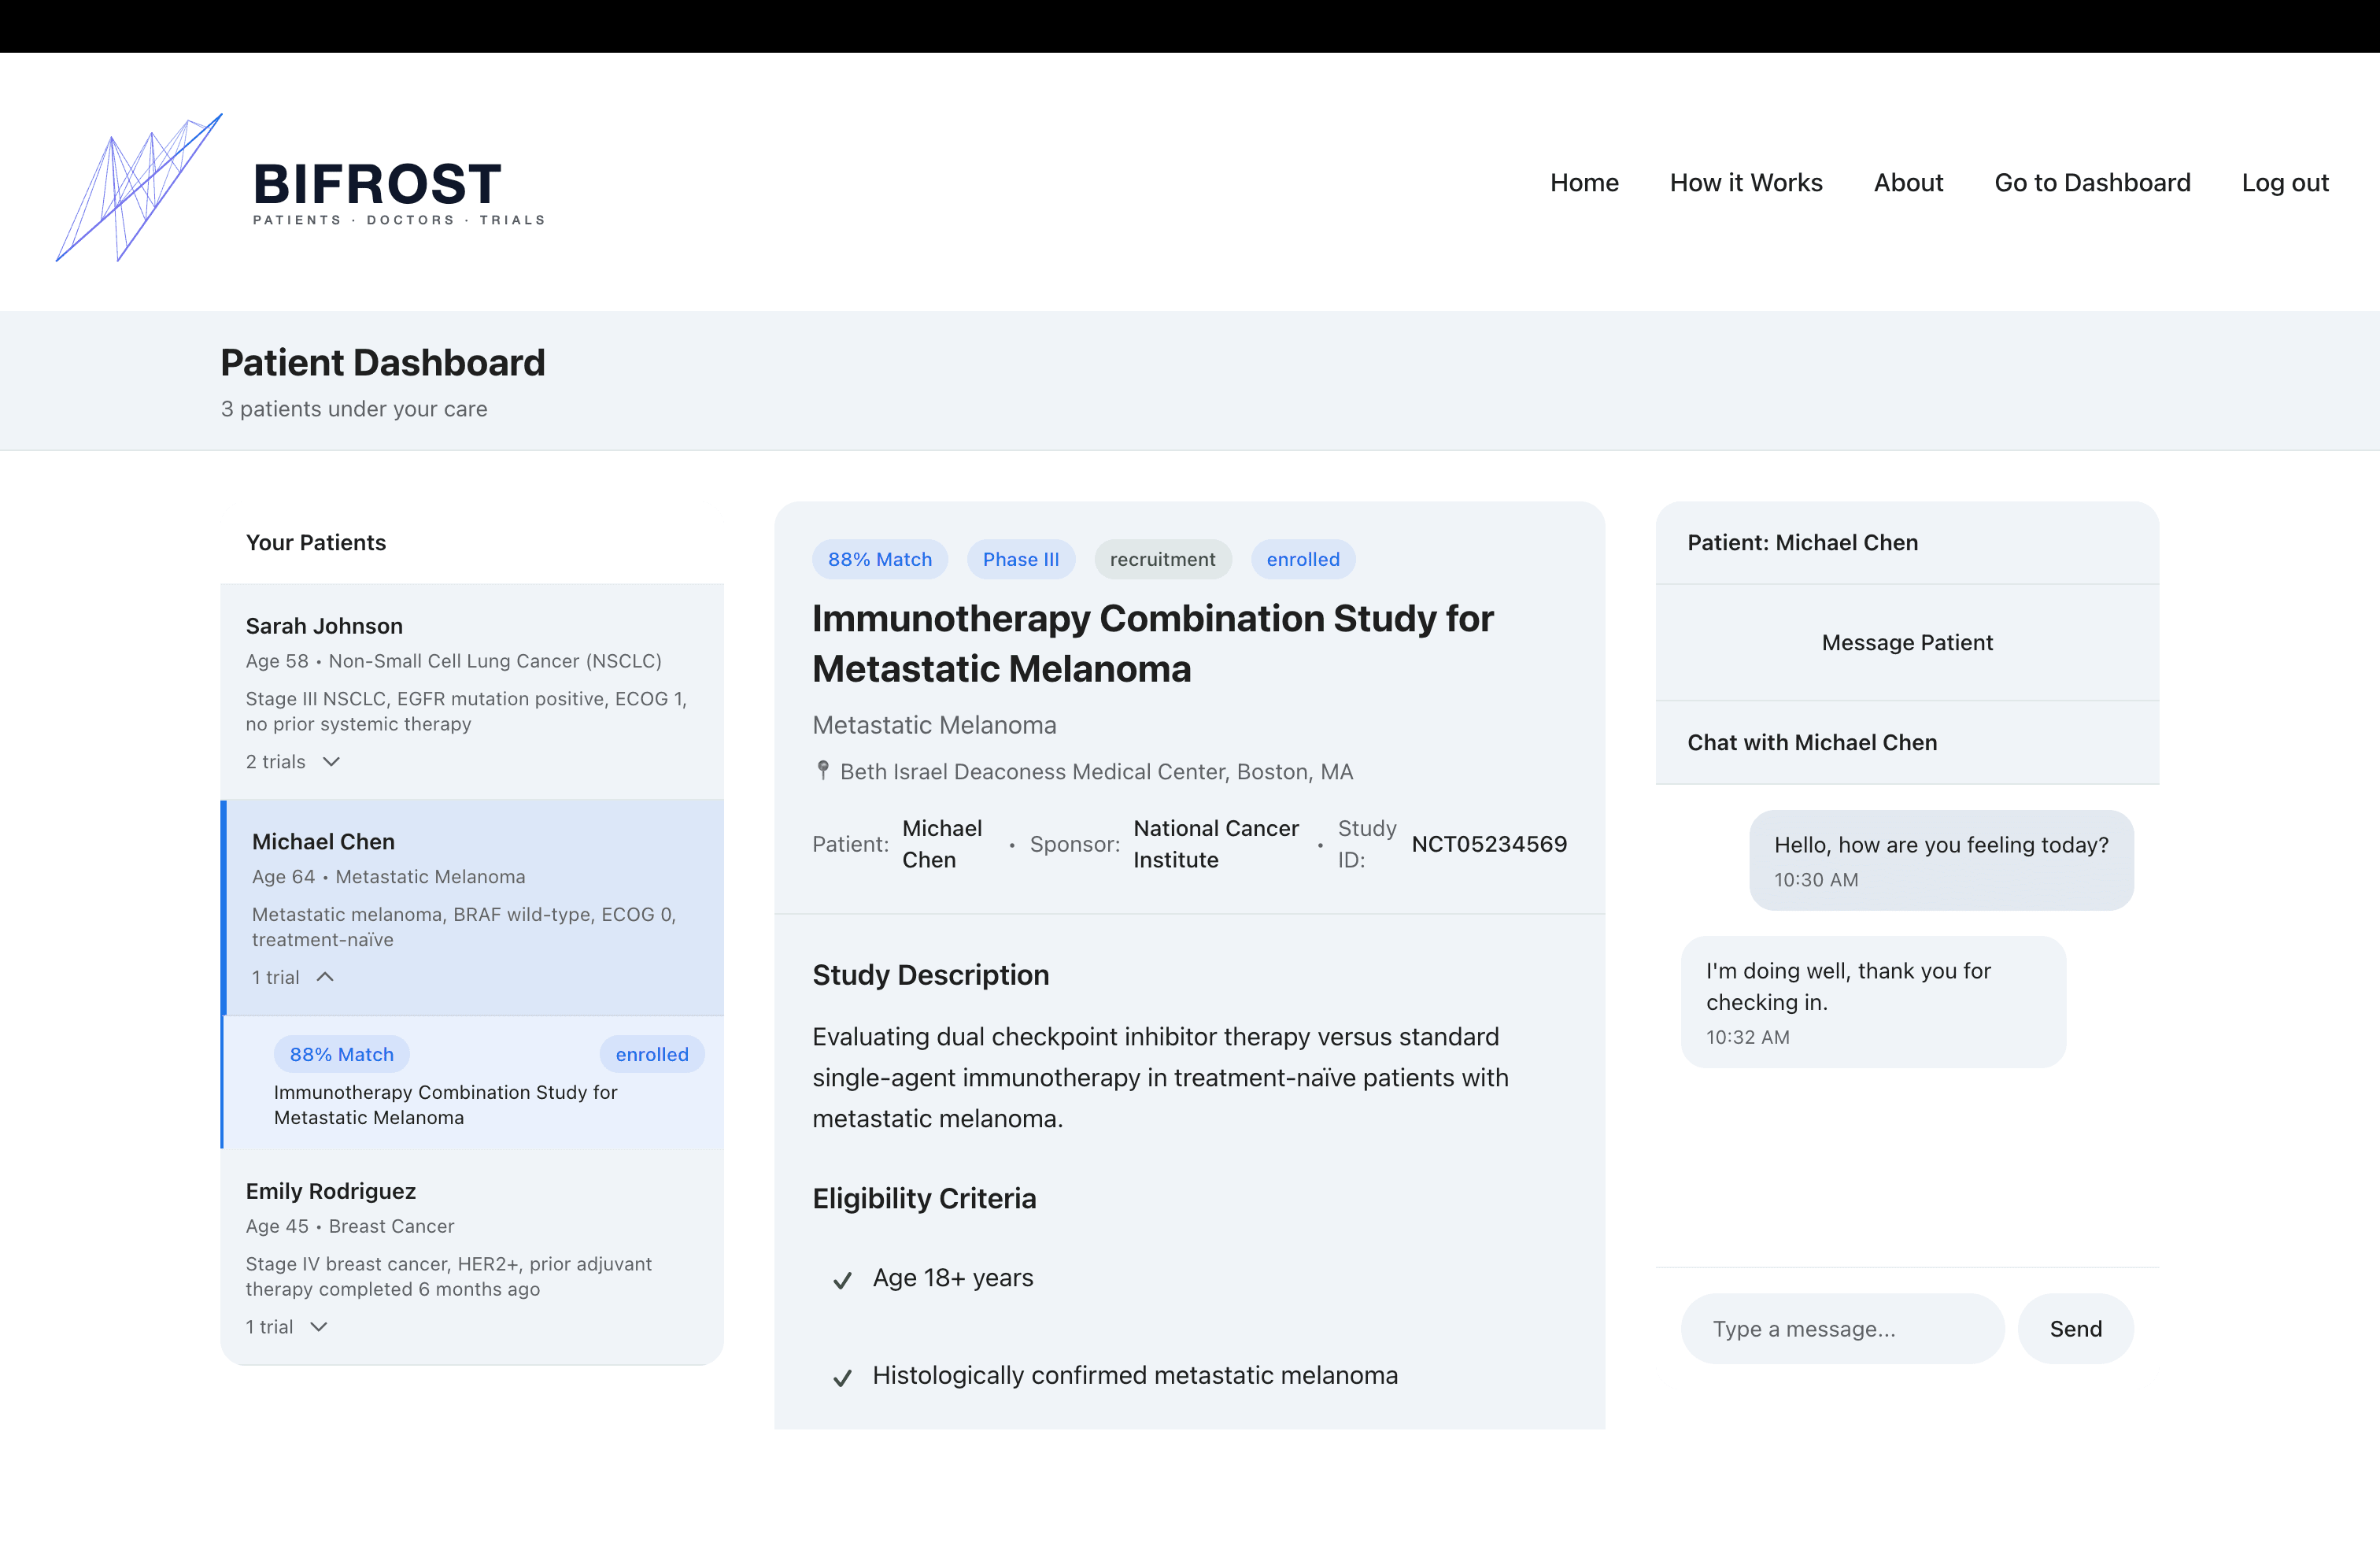Click the Study Description heading

click(930, 975)
